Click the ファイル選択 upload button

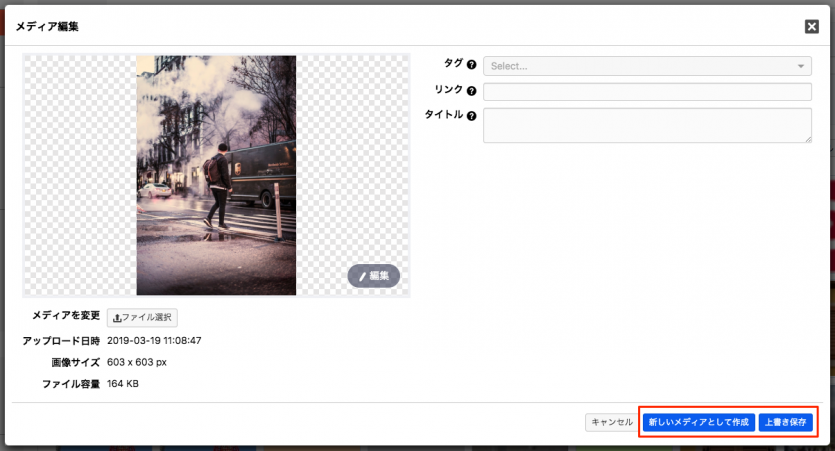(142, 318)
